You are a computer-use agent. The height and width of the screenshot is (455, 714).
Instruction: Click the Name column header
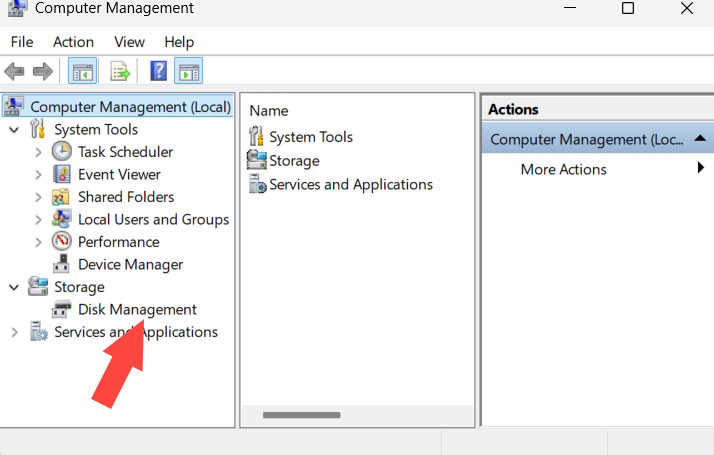(269, 111)
